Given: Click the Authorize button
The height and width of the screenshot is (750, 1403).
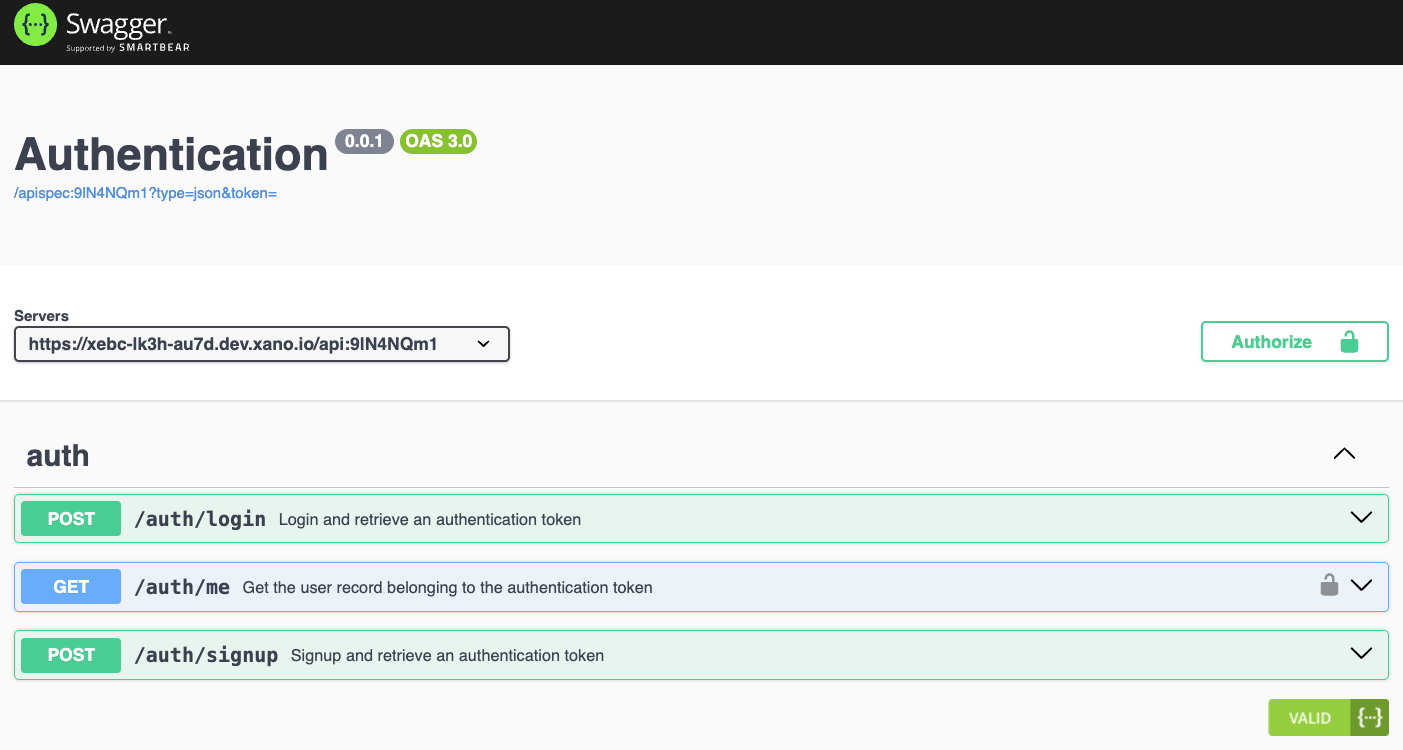Looking at the screenshot, I should click(1272, 341).
